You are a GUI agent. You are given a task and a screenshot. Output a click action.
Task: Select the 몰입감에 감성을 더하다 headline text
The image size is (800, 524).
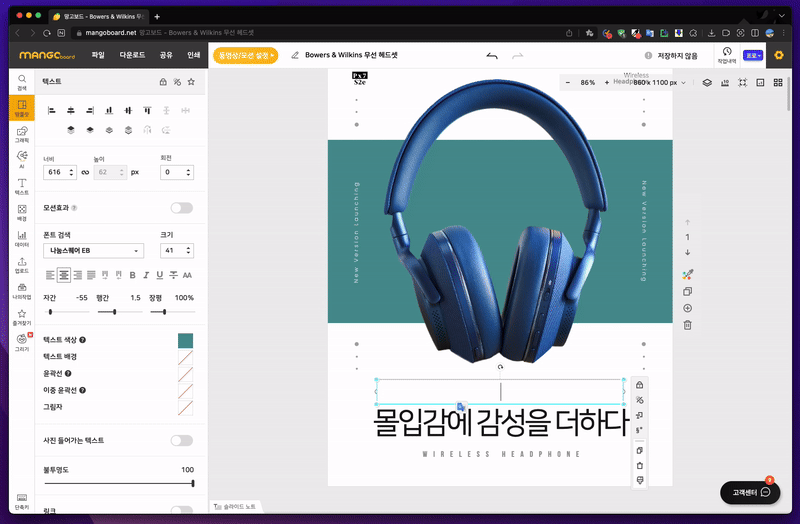[501, 422]
